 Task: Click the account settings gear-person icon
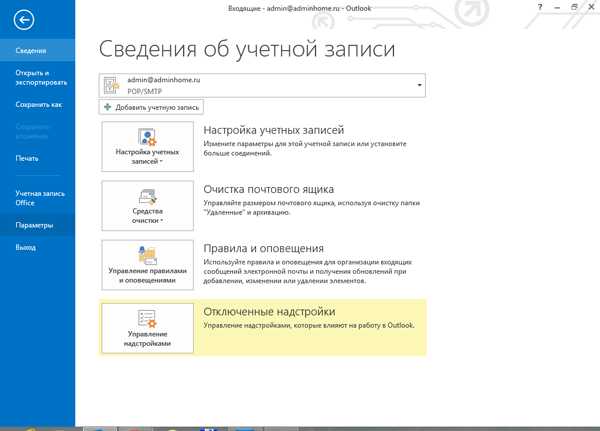[147, 137]
